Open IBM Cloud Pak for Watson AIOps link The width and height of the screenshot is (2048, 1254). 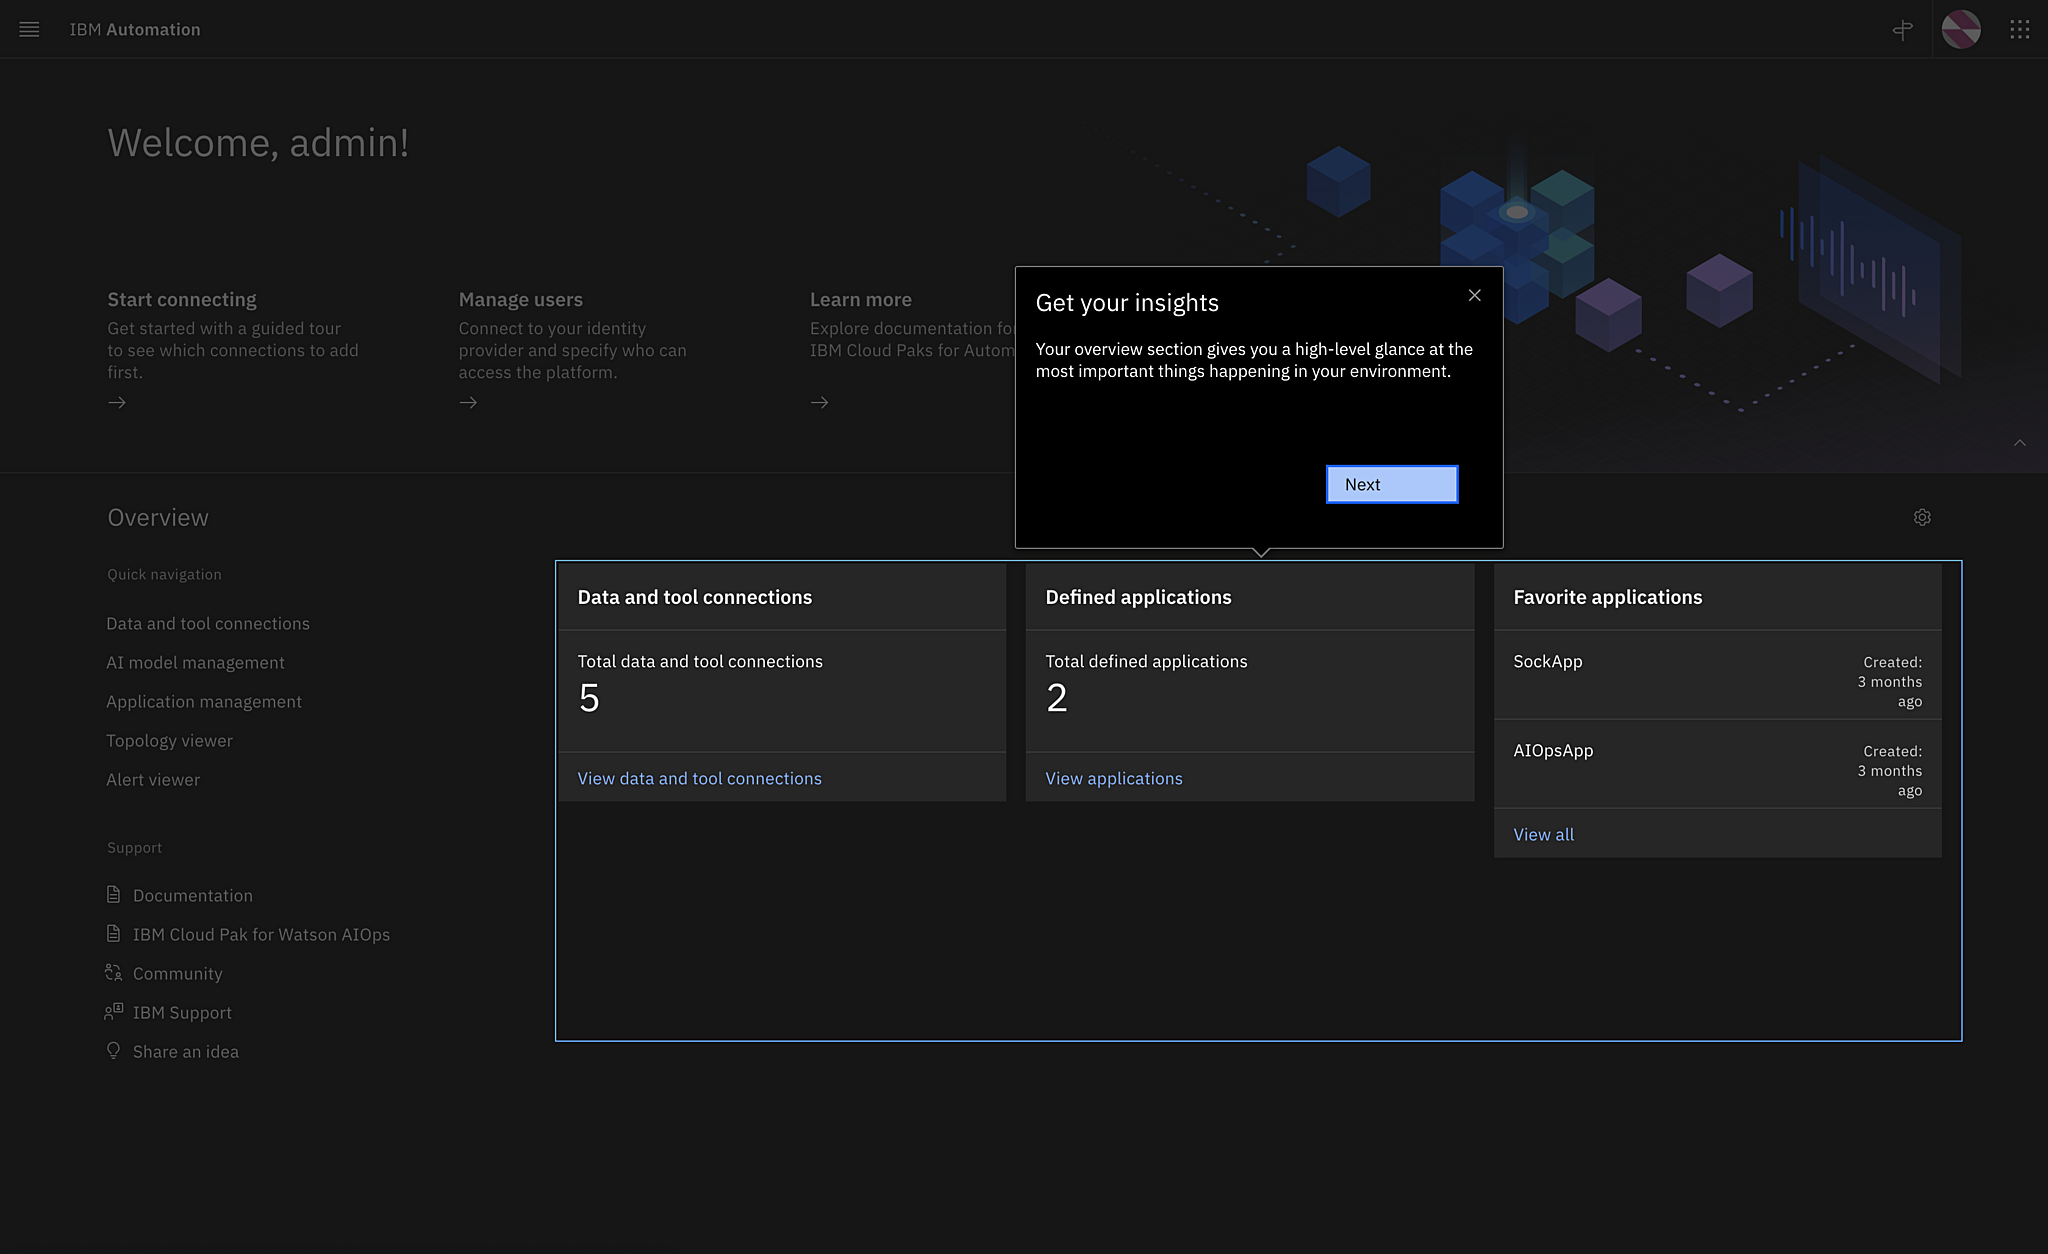261,934
